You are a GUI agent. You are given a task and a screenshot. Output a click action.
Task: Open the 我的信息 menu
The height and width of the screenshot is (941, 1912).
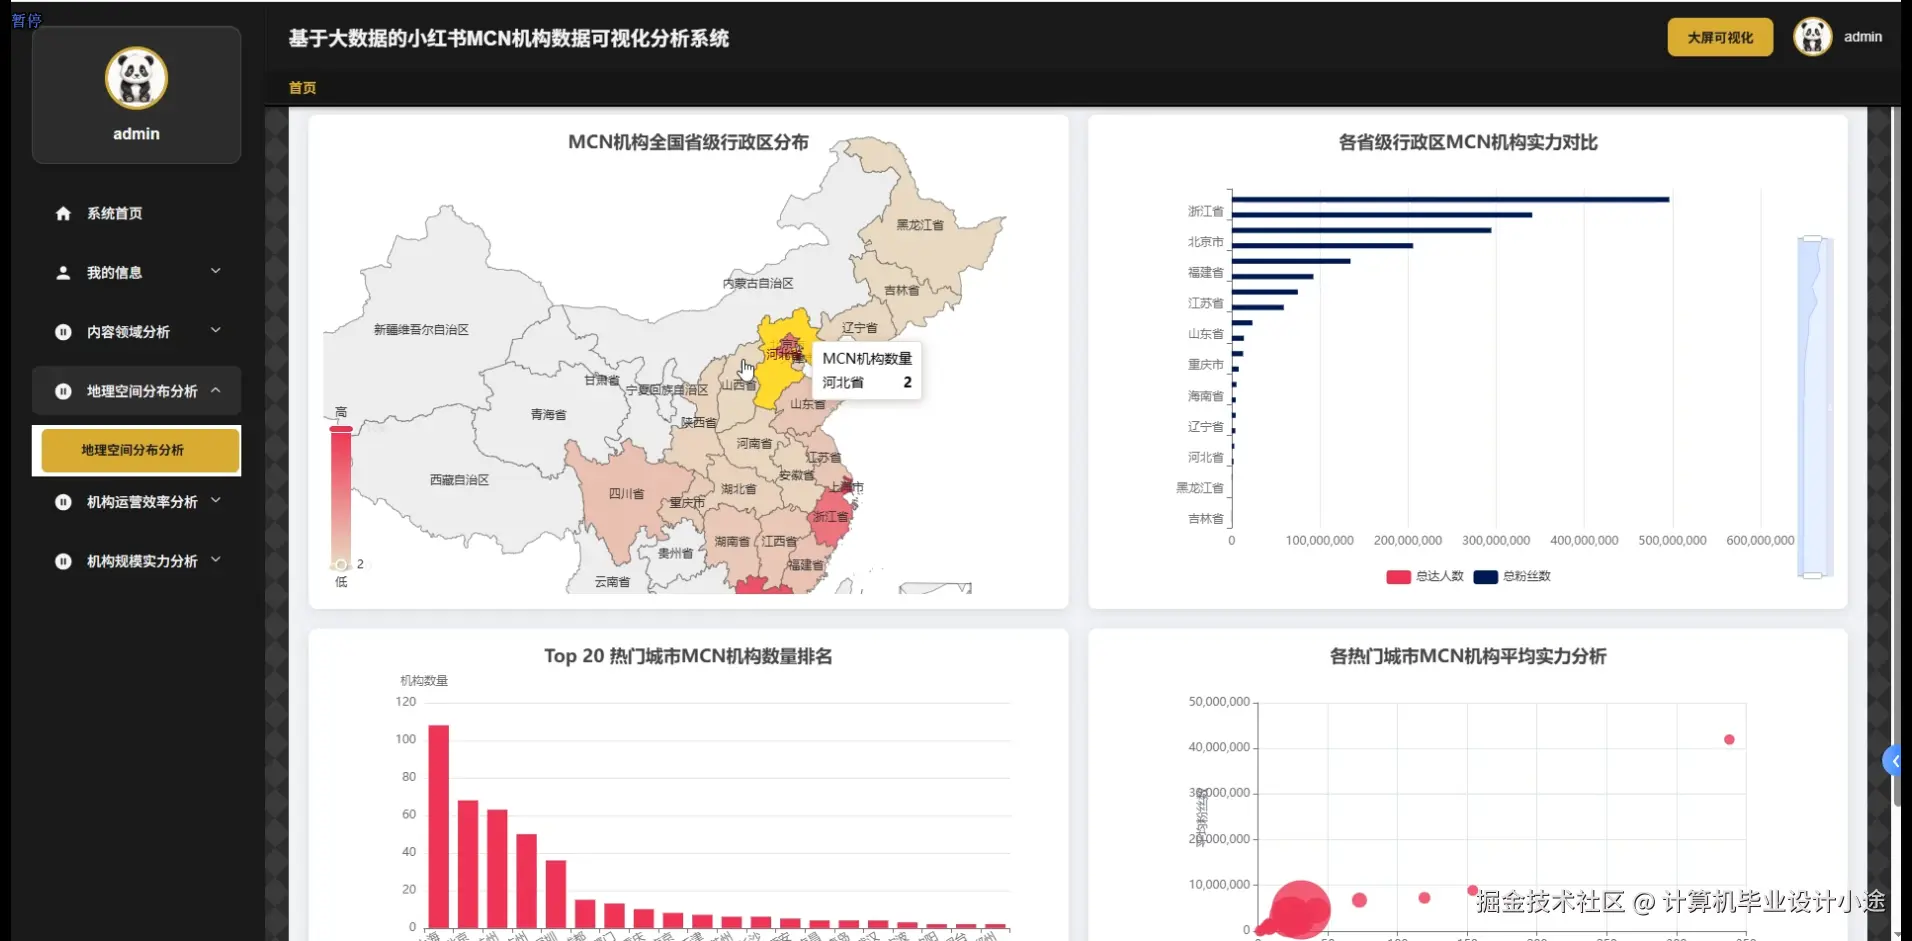point(137,272)
